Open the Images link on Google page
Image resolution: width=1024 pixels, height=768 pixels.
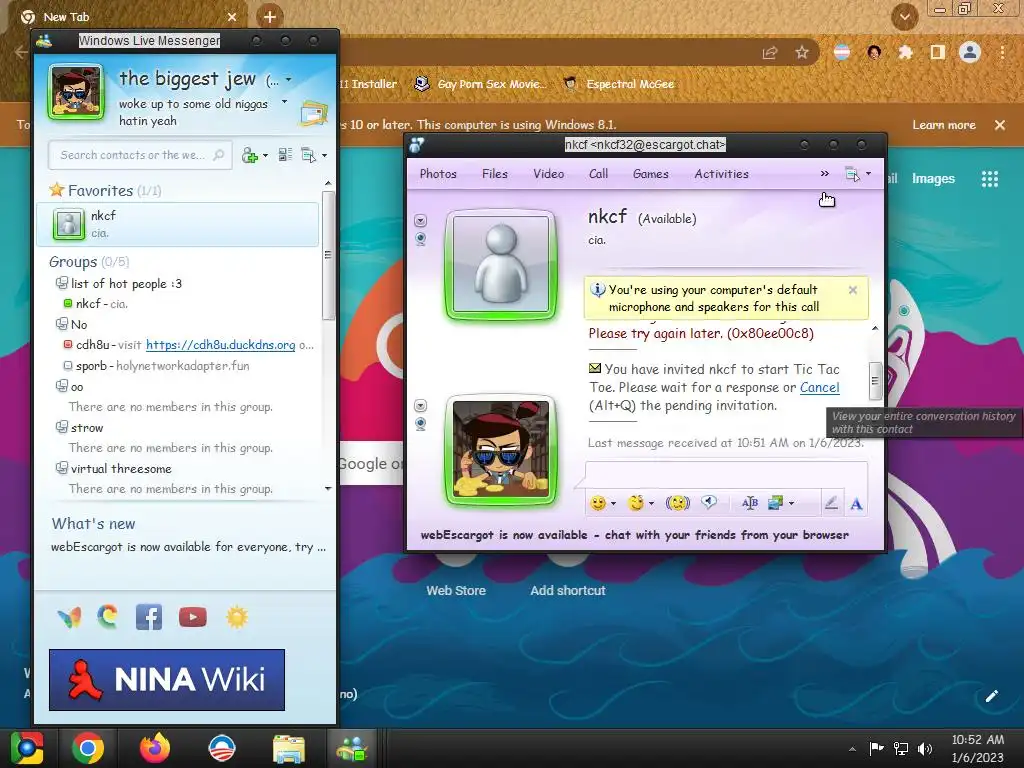click(933, 179)
